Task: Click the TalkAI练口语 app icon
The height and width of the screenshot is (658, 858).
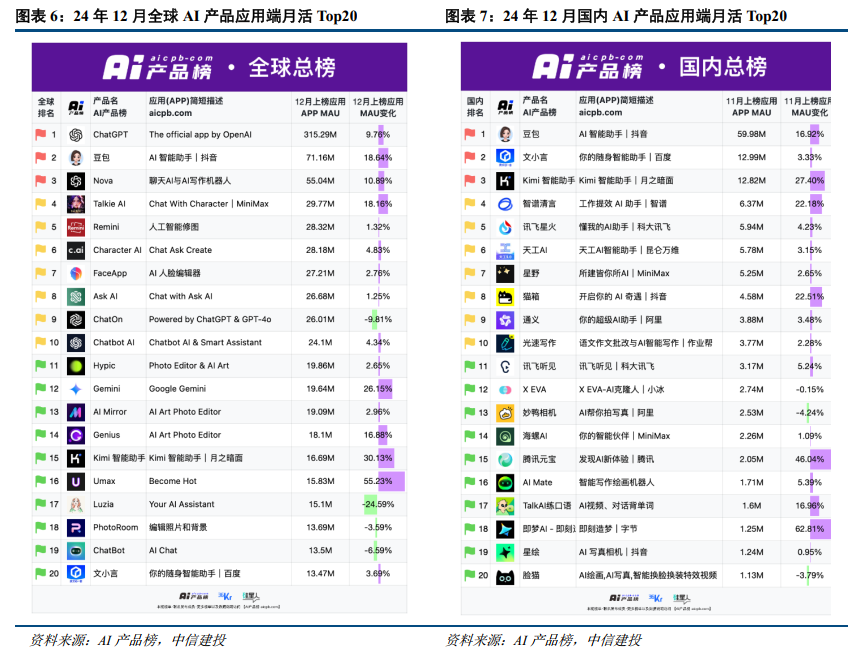Action: [505, 506]
